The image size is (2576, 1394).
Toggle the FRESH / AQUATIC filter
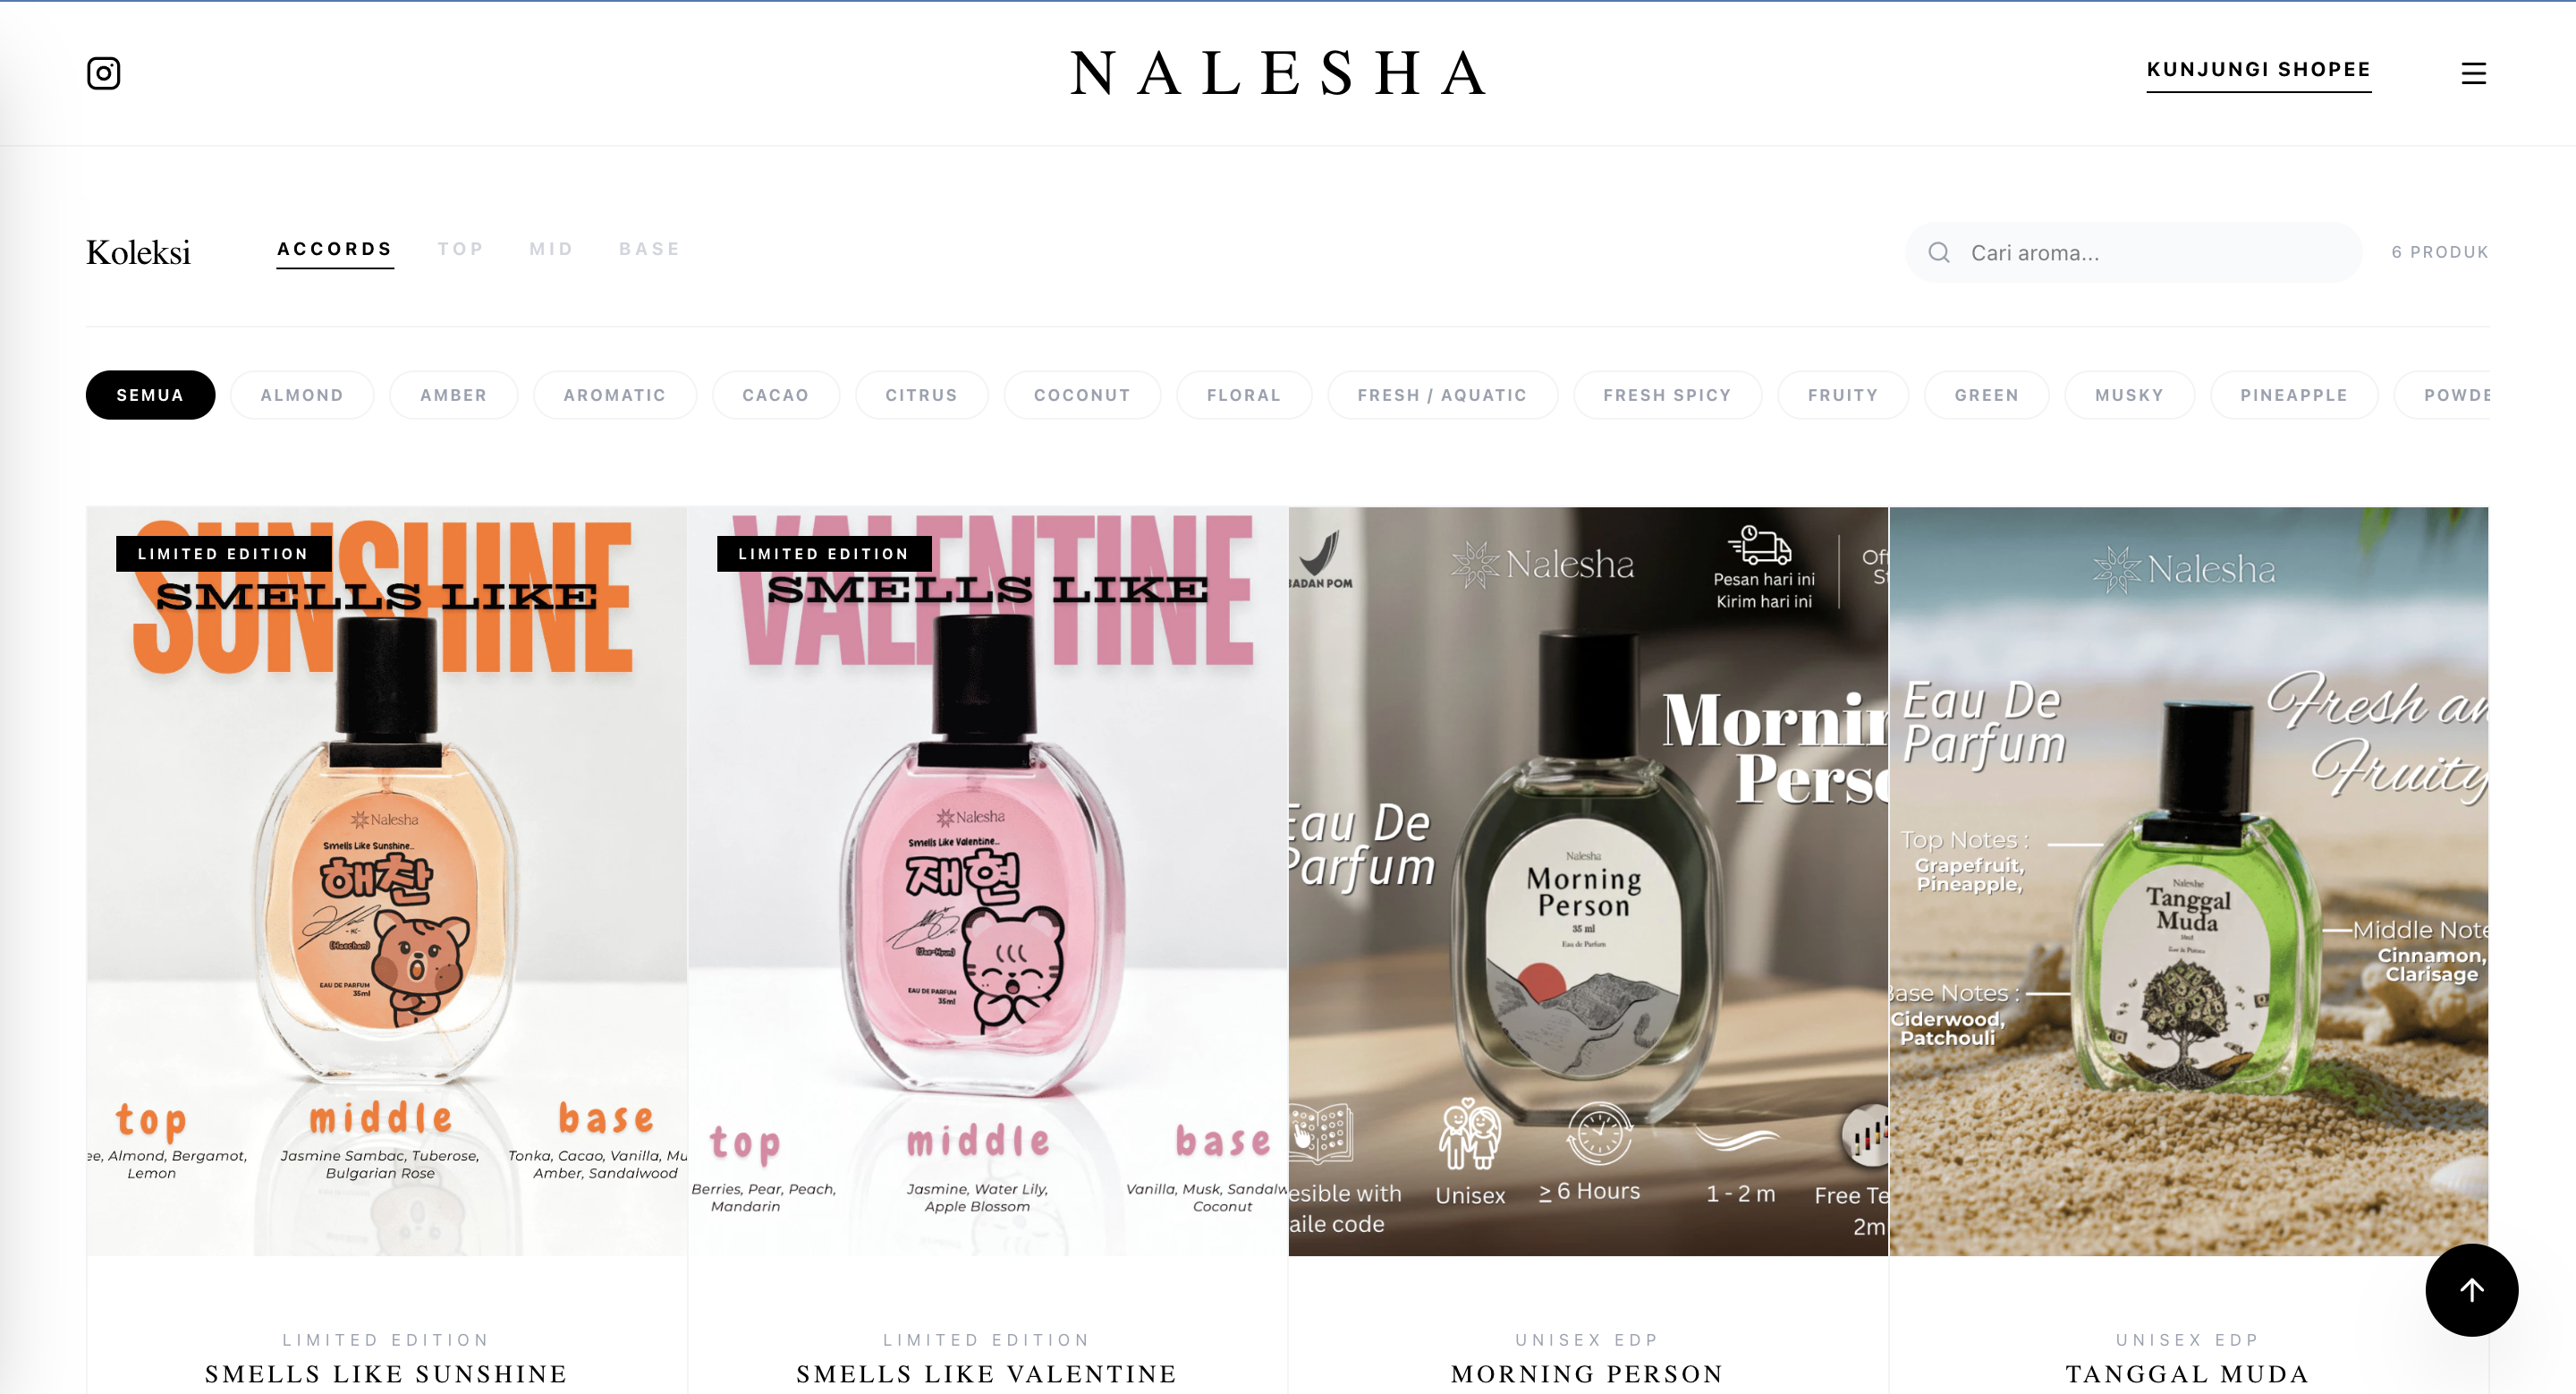coord(1442,395)
